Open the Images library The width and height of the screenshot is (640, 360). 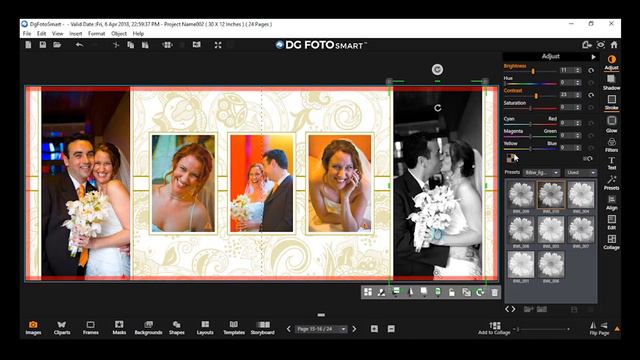coord(33,328)
